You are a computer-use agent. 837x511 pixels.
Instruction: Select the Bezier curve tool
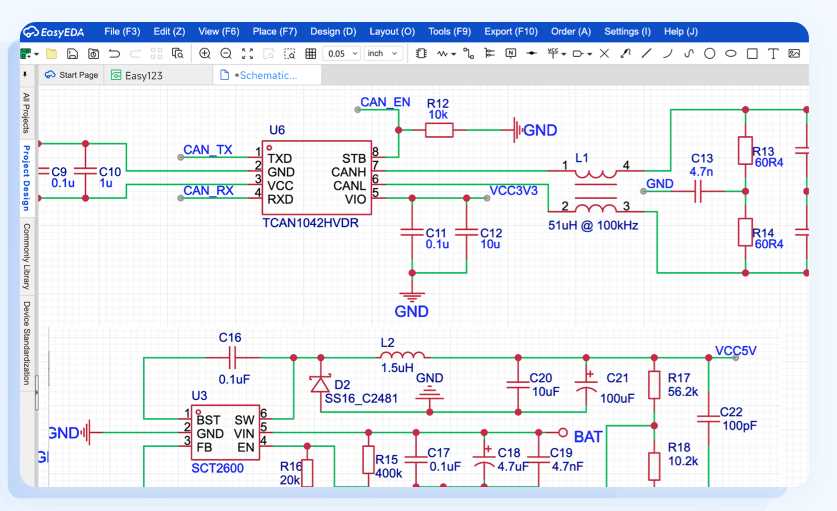689,53
